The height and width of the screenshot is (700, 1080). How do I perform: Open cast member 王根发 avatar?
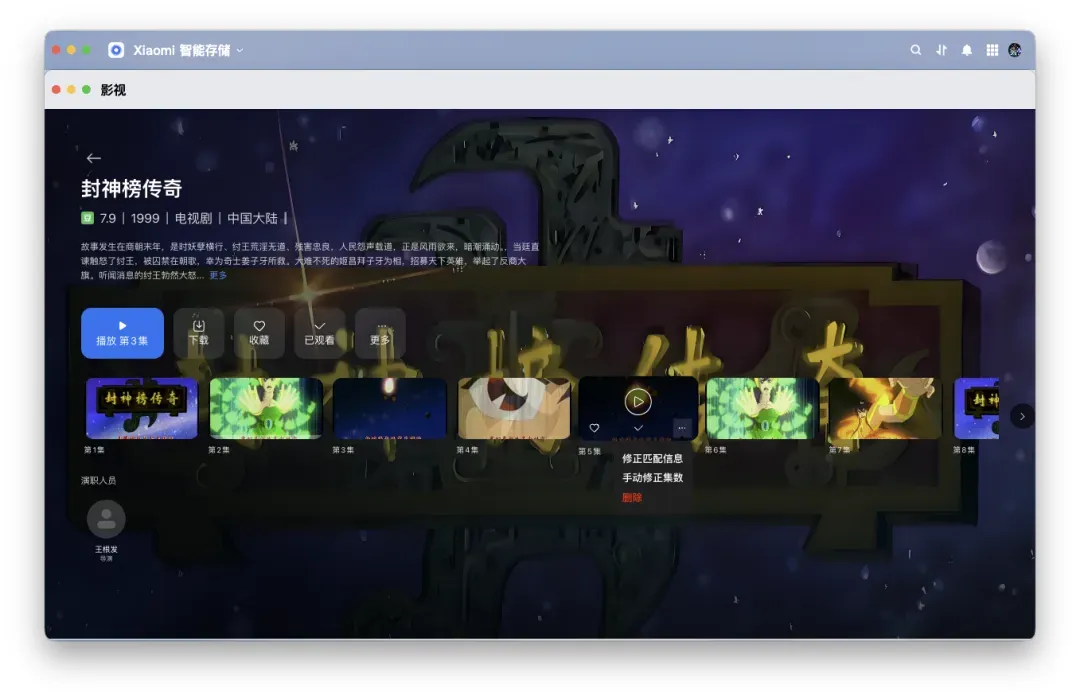(106, 519)
